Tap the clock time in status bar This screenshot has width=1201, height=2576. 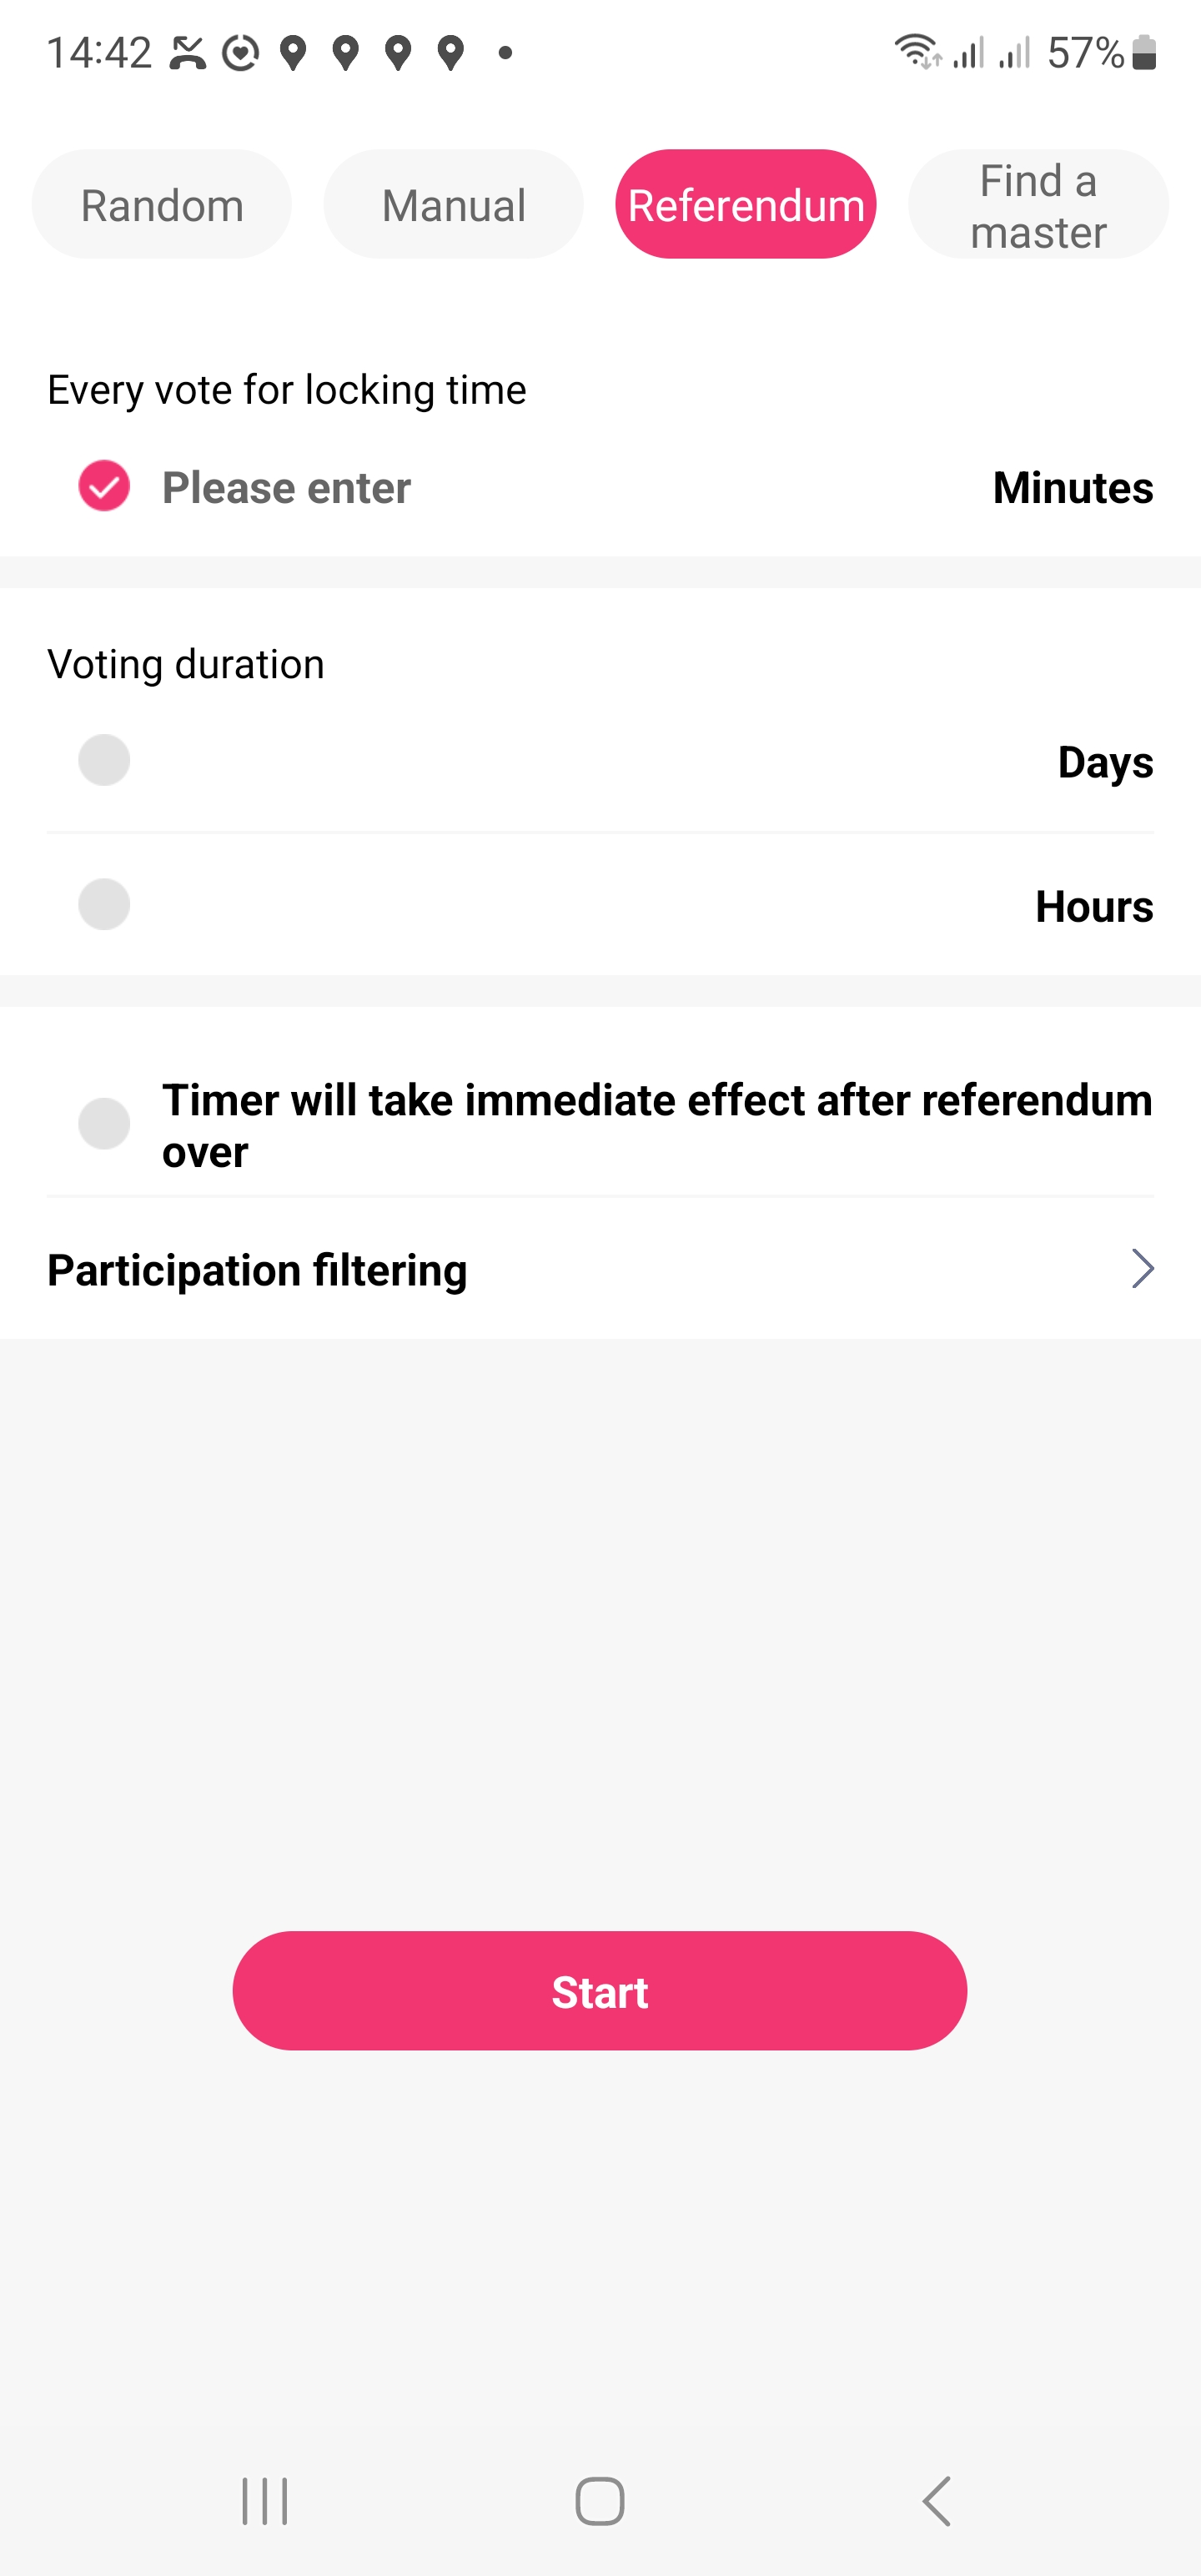(99, 52)
